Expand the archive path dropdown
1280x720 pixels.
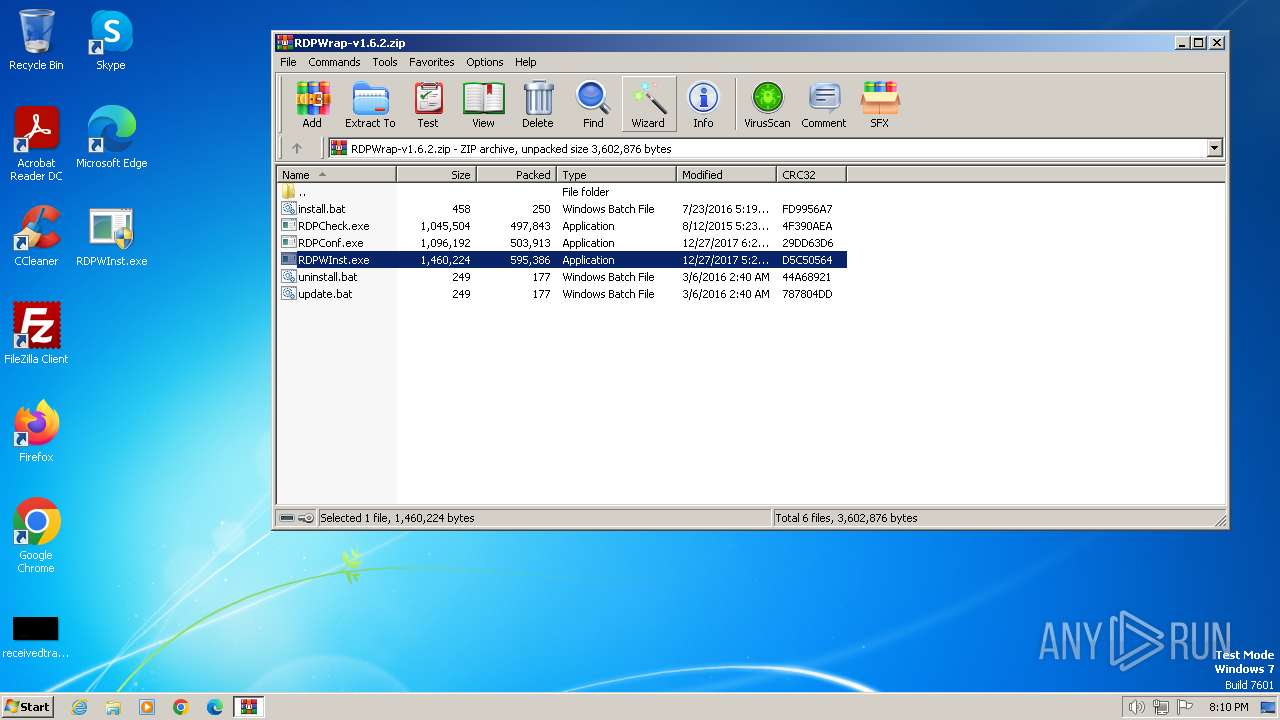(1215, 148)
